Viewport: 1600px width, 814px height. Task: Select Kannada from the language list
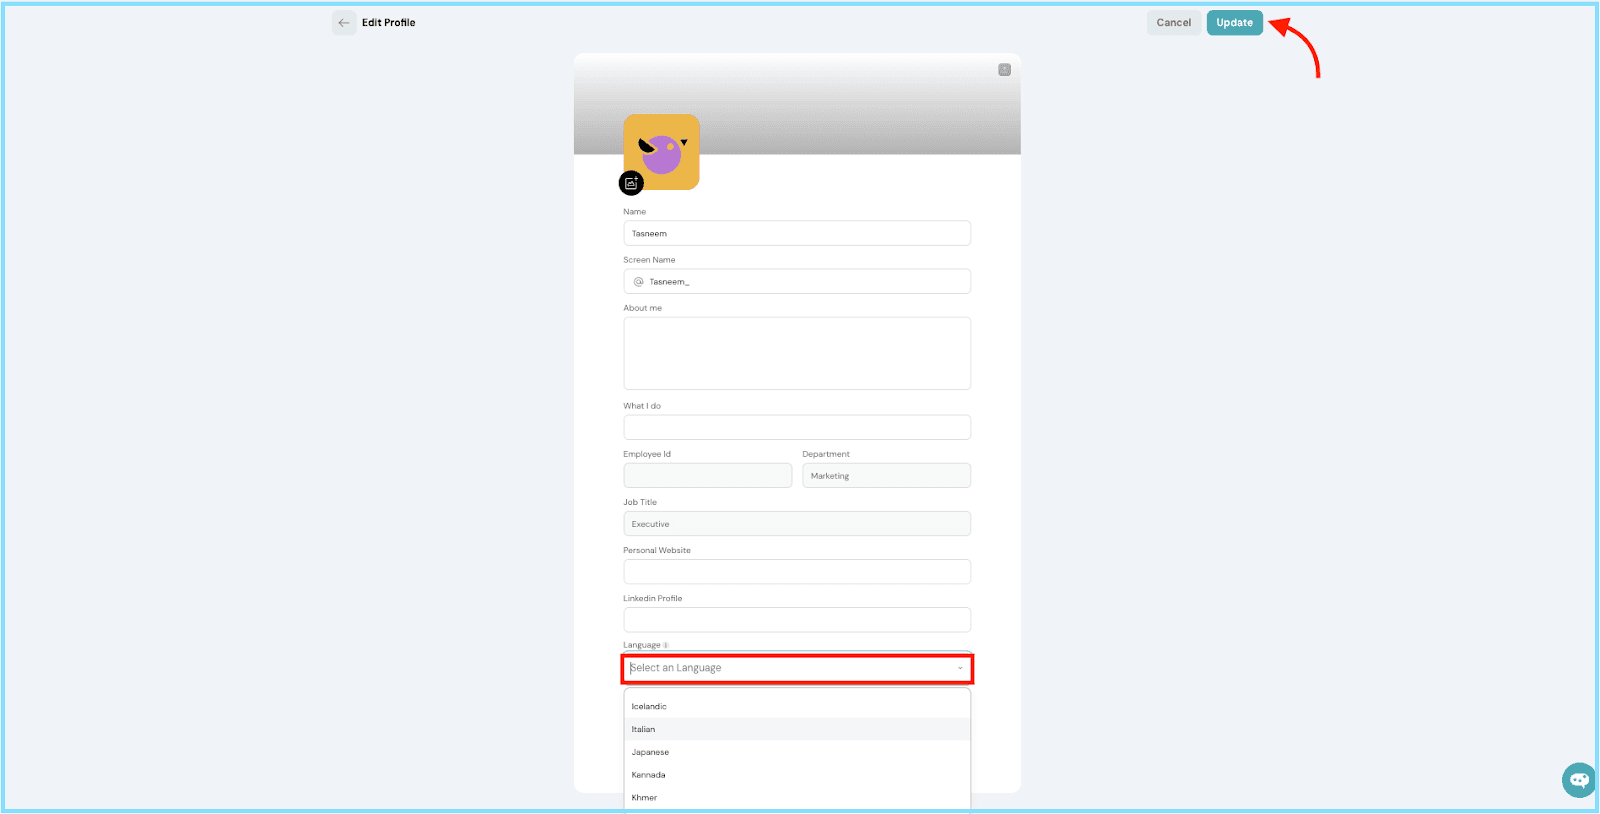click(x=648, y=775)
